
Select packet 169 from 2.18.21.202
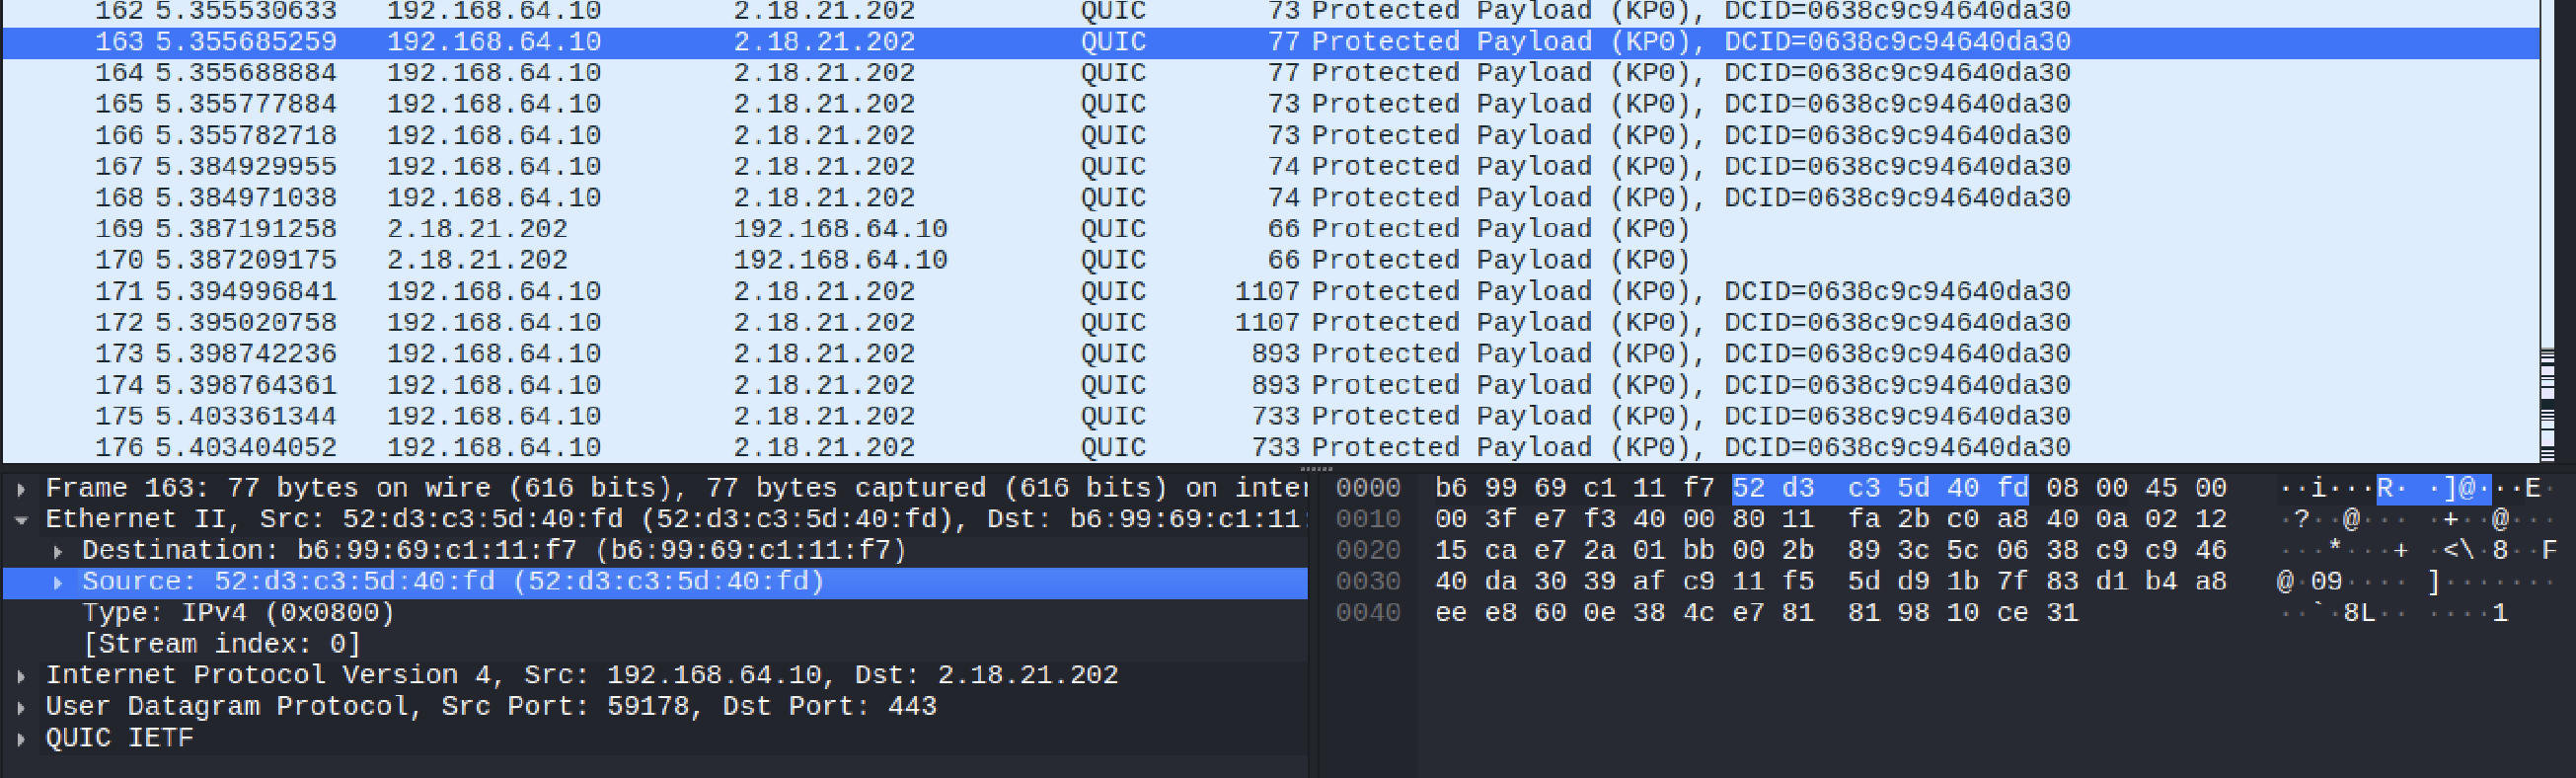[x=1270, y=229]
